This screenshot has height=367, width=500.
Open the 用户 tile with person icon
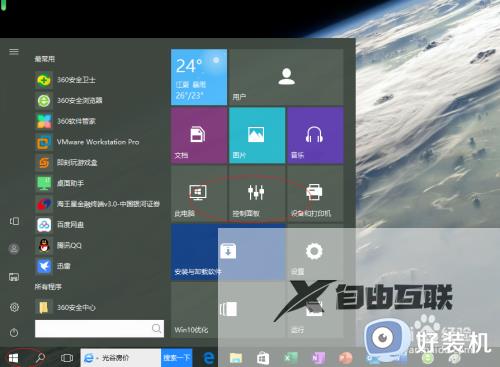click(286, 77)
